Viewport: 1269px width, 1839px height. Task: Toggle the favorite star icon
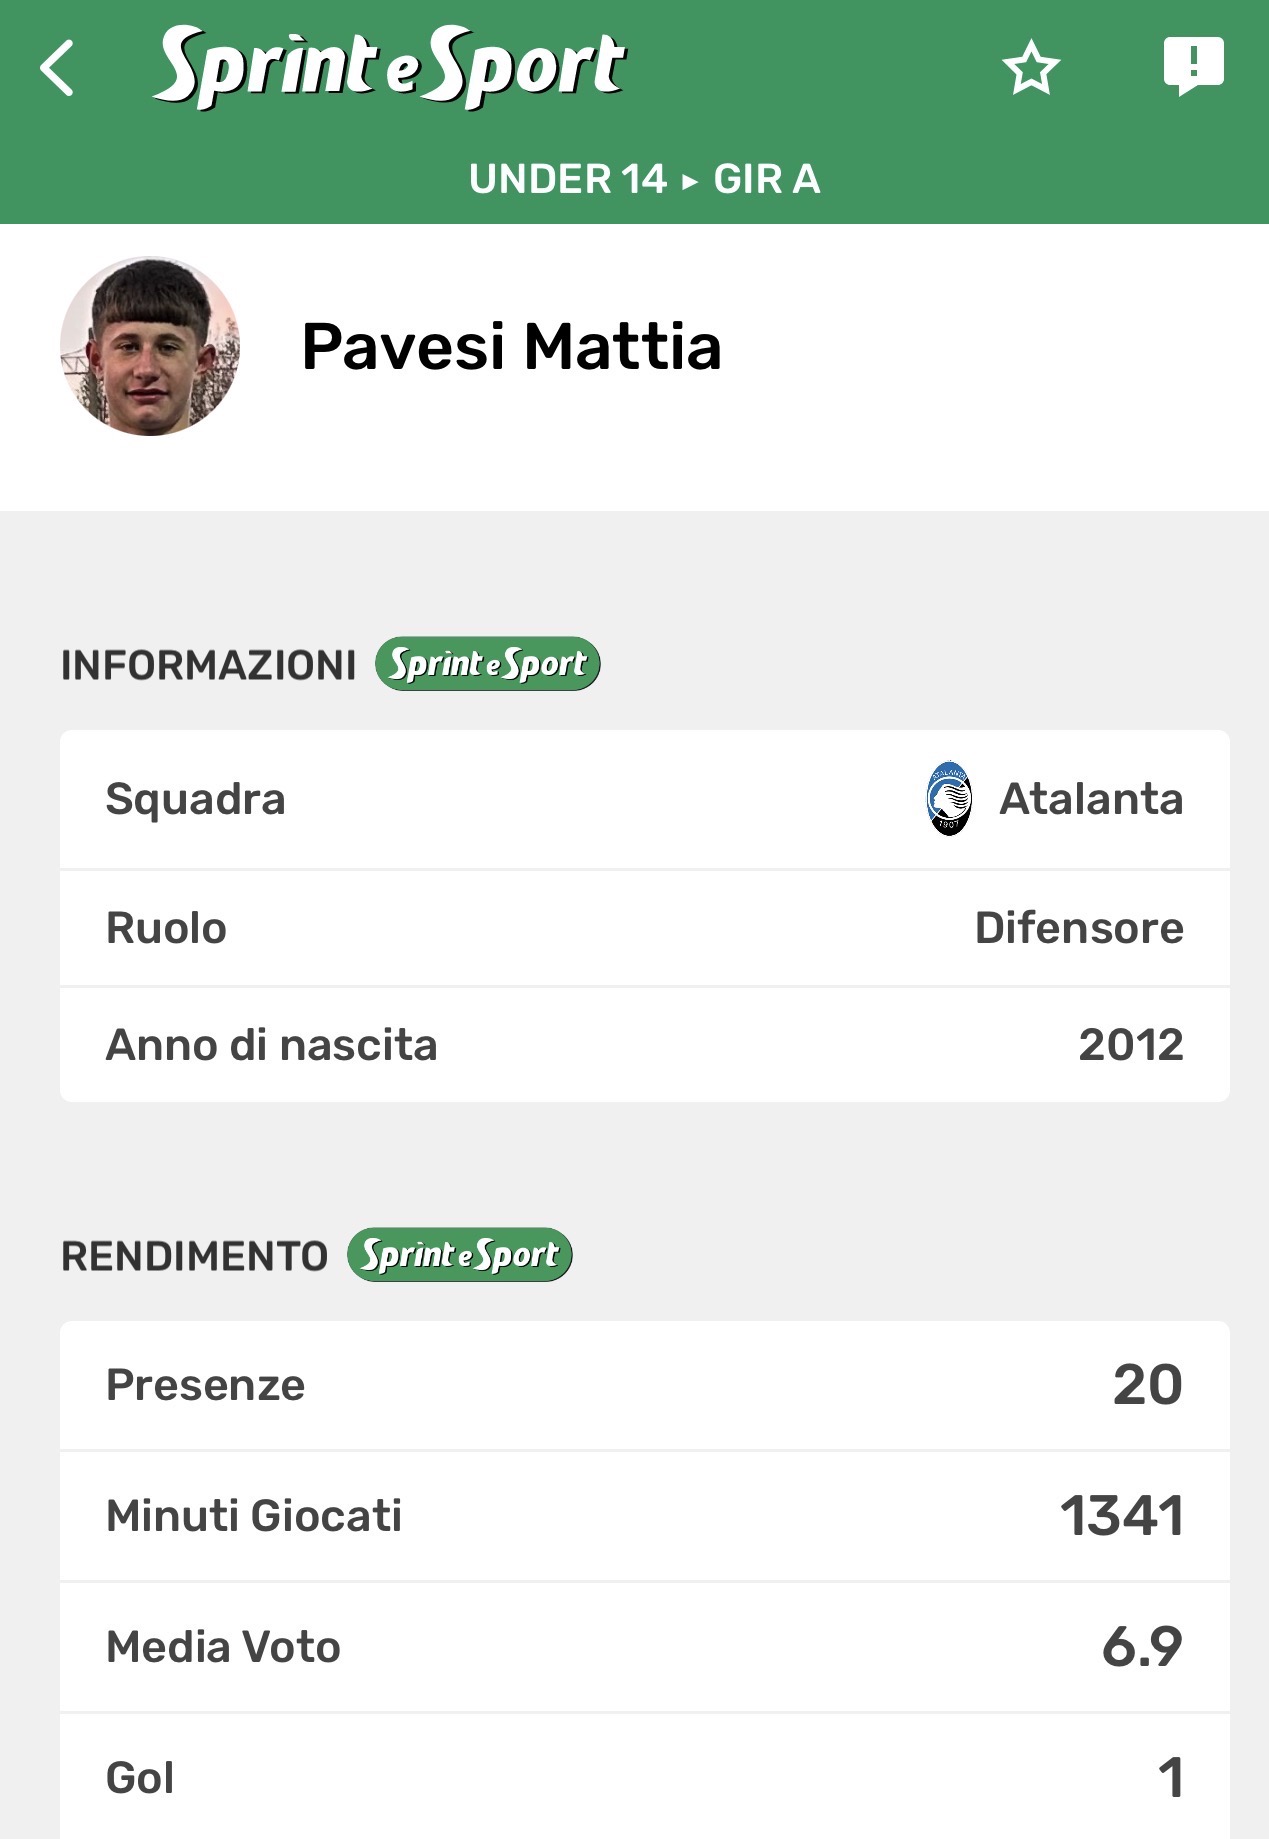pos(1030,68)
